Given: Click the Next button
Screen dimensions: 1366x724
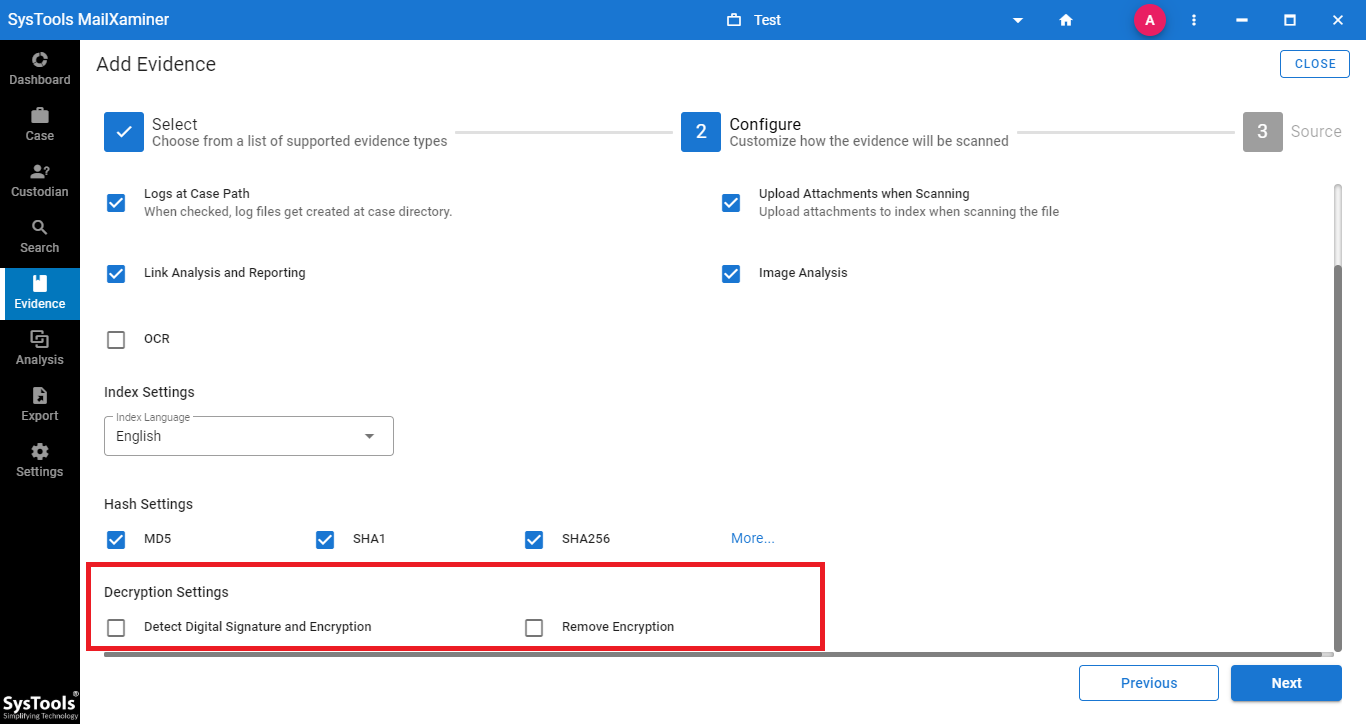Looking at the screenshot, I should coord(1286,683).
